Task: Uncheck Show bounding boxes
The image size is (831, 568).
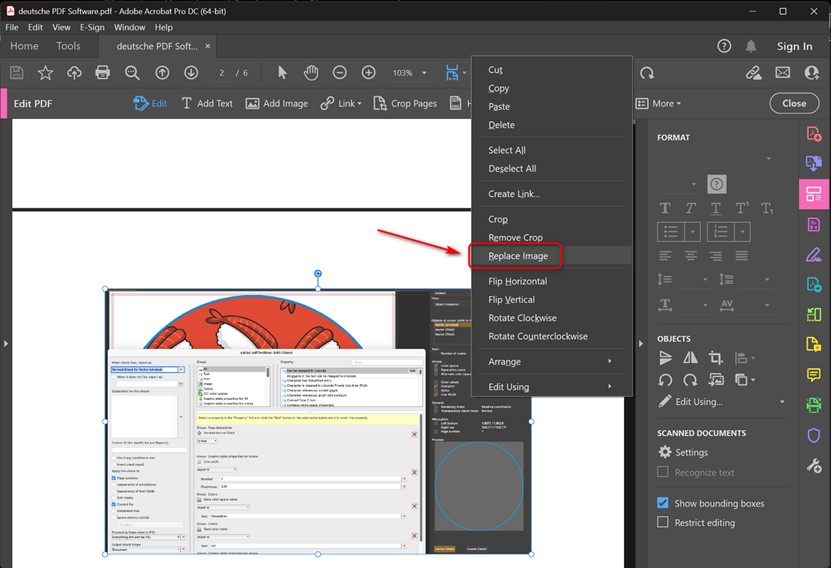Action: 662,503
